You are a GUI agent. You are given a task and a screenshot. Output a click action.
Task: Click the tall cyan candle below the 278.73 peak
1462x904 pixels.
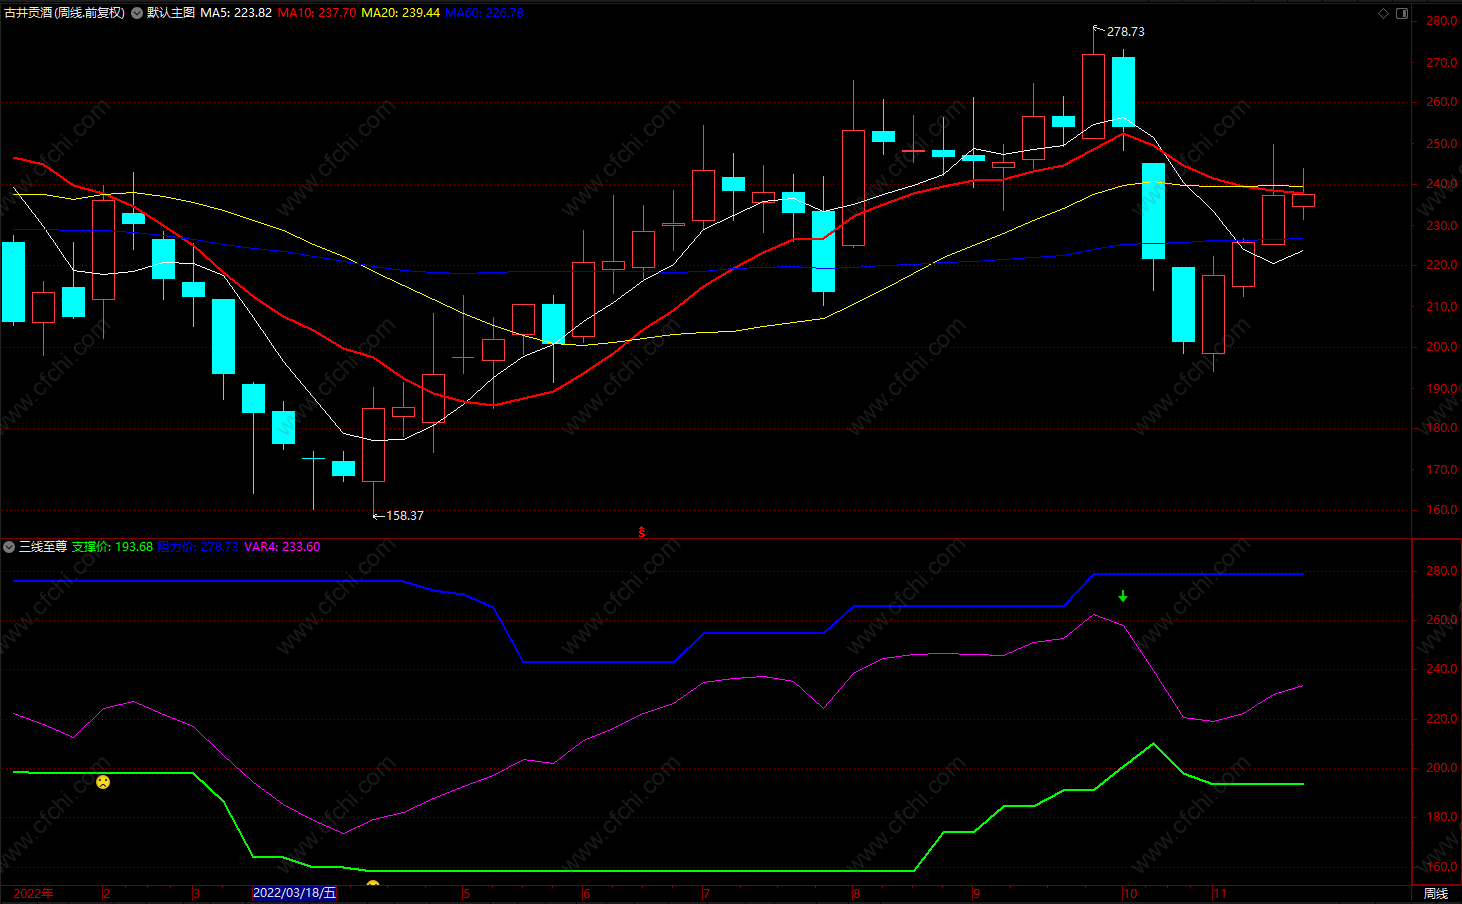point(1123,92)
